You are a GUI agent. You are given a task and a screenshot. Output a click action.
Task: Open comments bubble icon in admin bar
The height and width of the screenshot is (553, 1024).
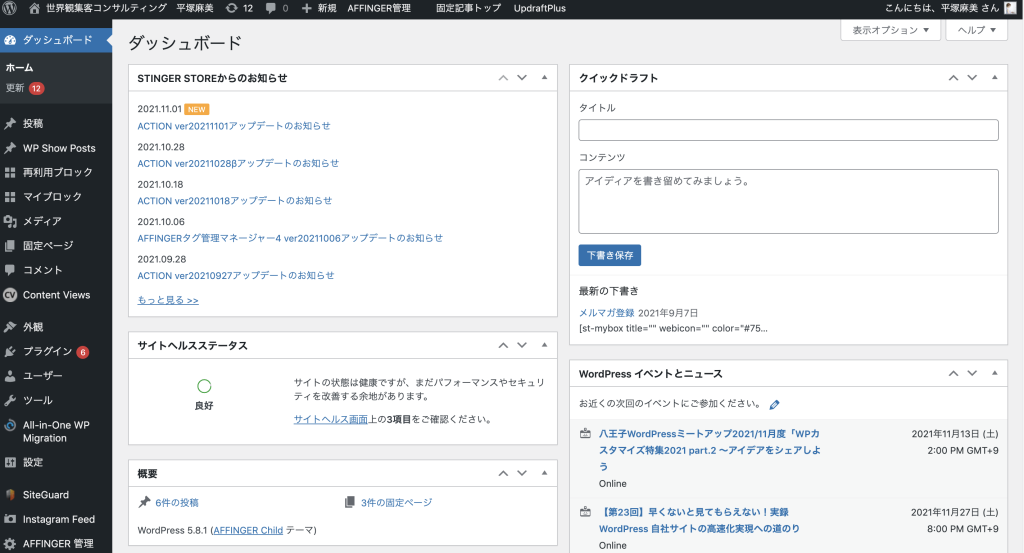pyautogui.click(x=270, y=8)
